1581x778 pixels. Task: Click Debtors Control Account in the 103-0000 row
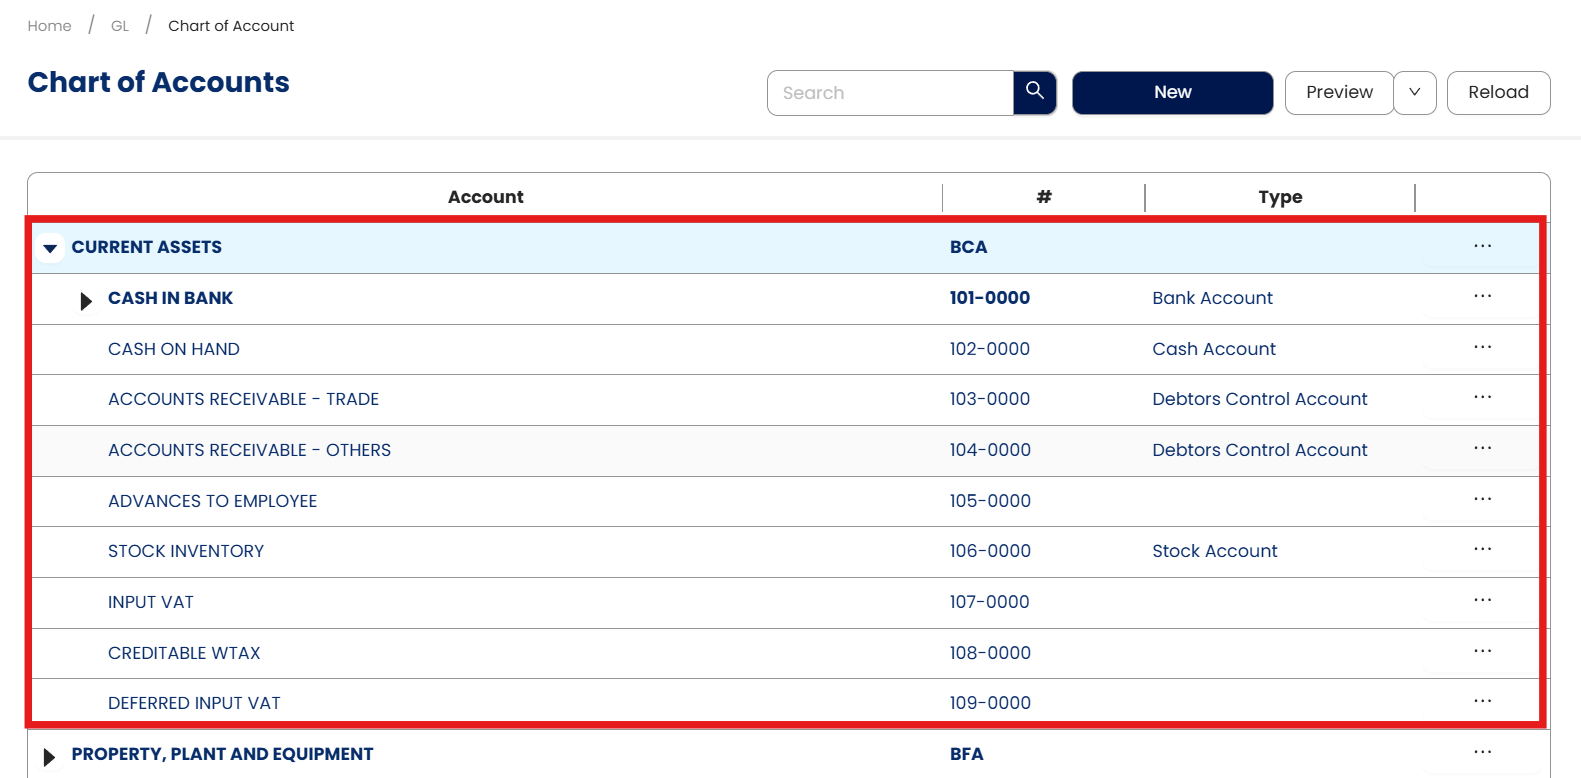pyautogui.click(x=1260, y=399)
